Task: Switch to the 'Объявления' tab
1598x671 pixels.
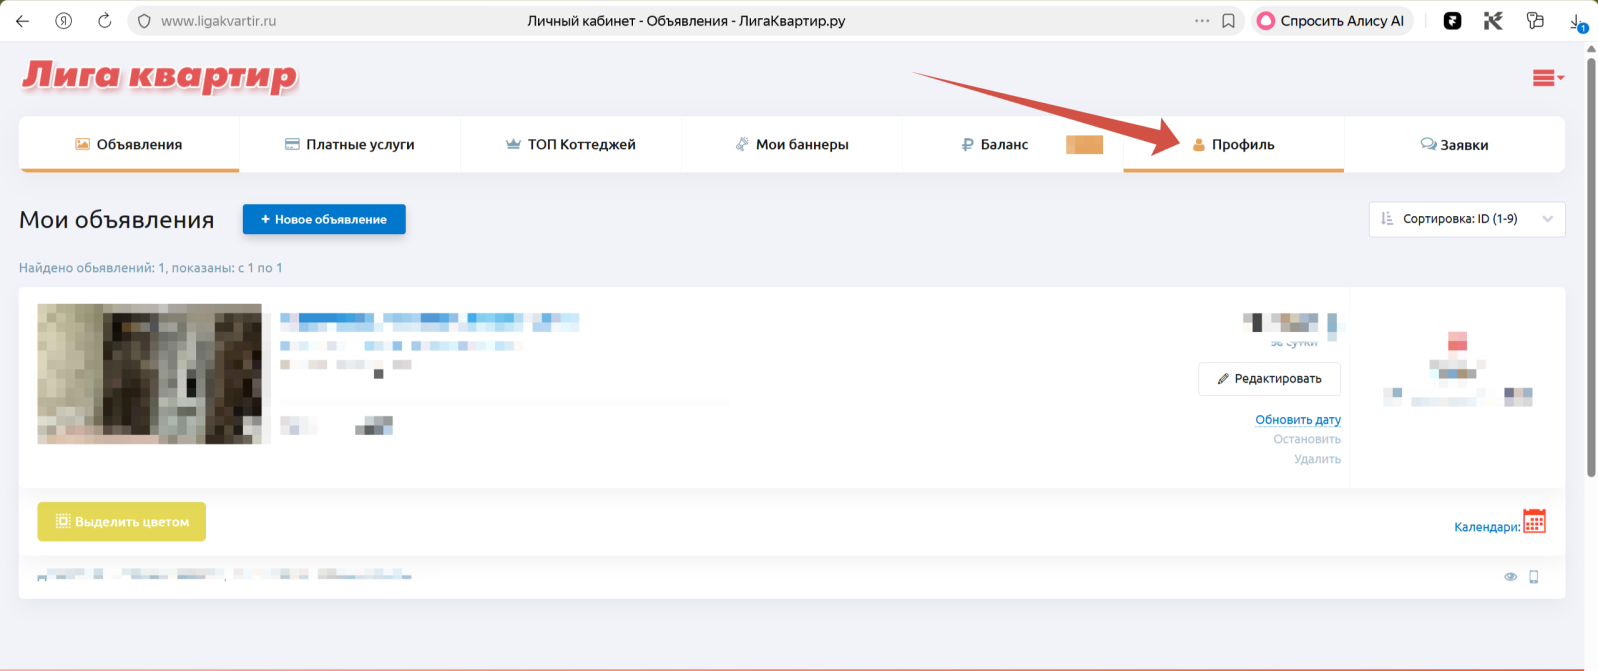Action: 129,144
